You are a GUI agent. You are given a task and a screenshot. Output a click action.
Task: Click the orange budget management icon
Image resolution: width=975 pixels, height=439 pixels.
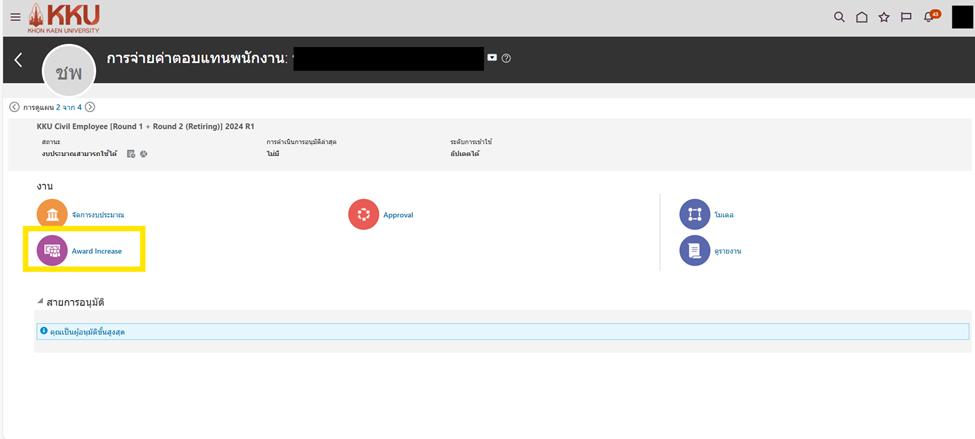coord(51,214)
